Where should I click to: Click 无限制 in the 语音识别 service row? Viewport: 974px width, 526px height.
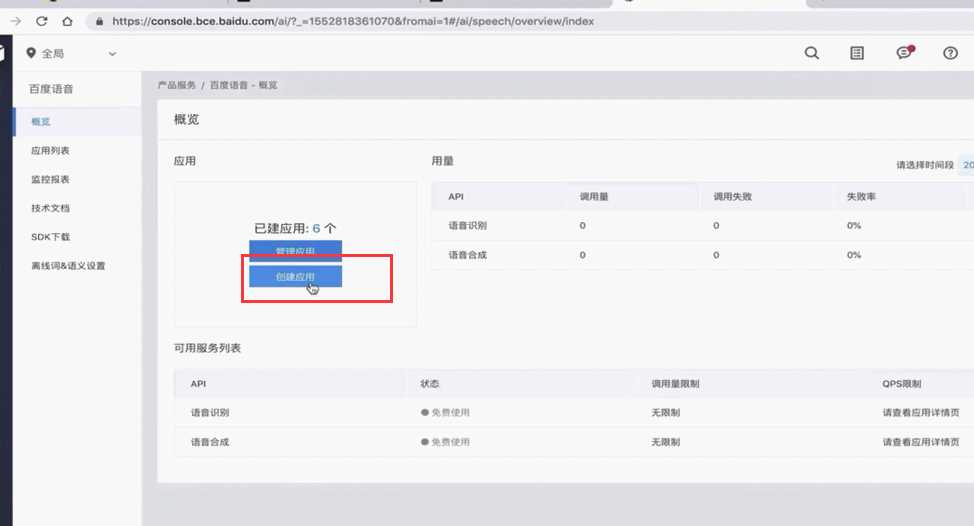coord(665,412)
